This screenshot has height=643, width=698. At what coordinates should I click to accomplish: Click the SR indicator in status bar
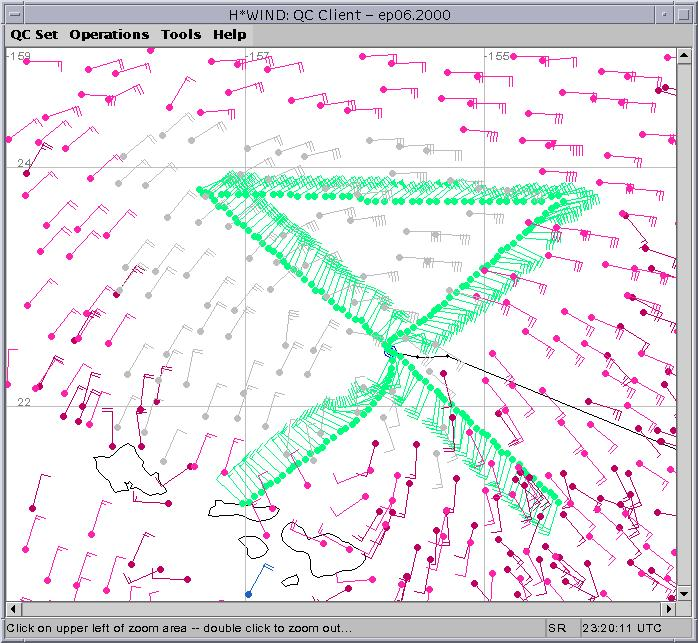point(557,628)
